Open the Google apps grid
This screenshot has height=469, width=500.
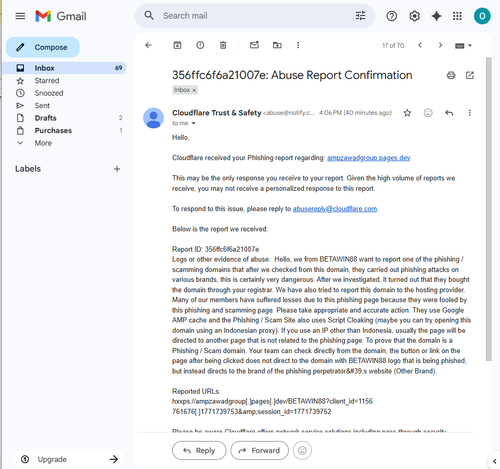click(x=457, y=16)
